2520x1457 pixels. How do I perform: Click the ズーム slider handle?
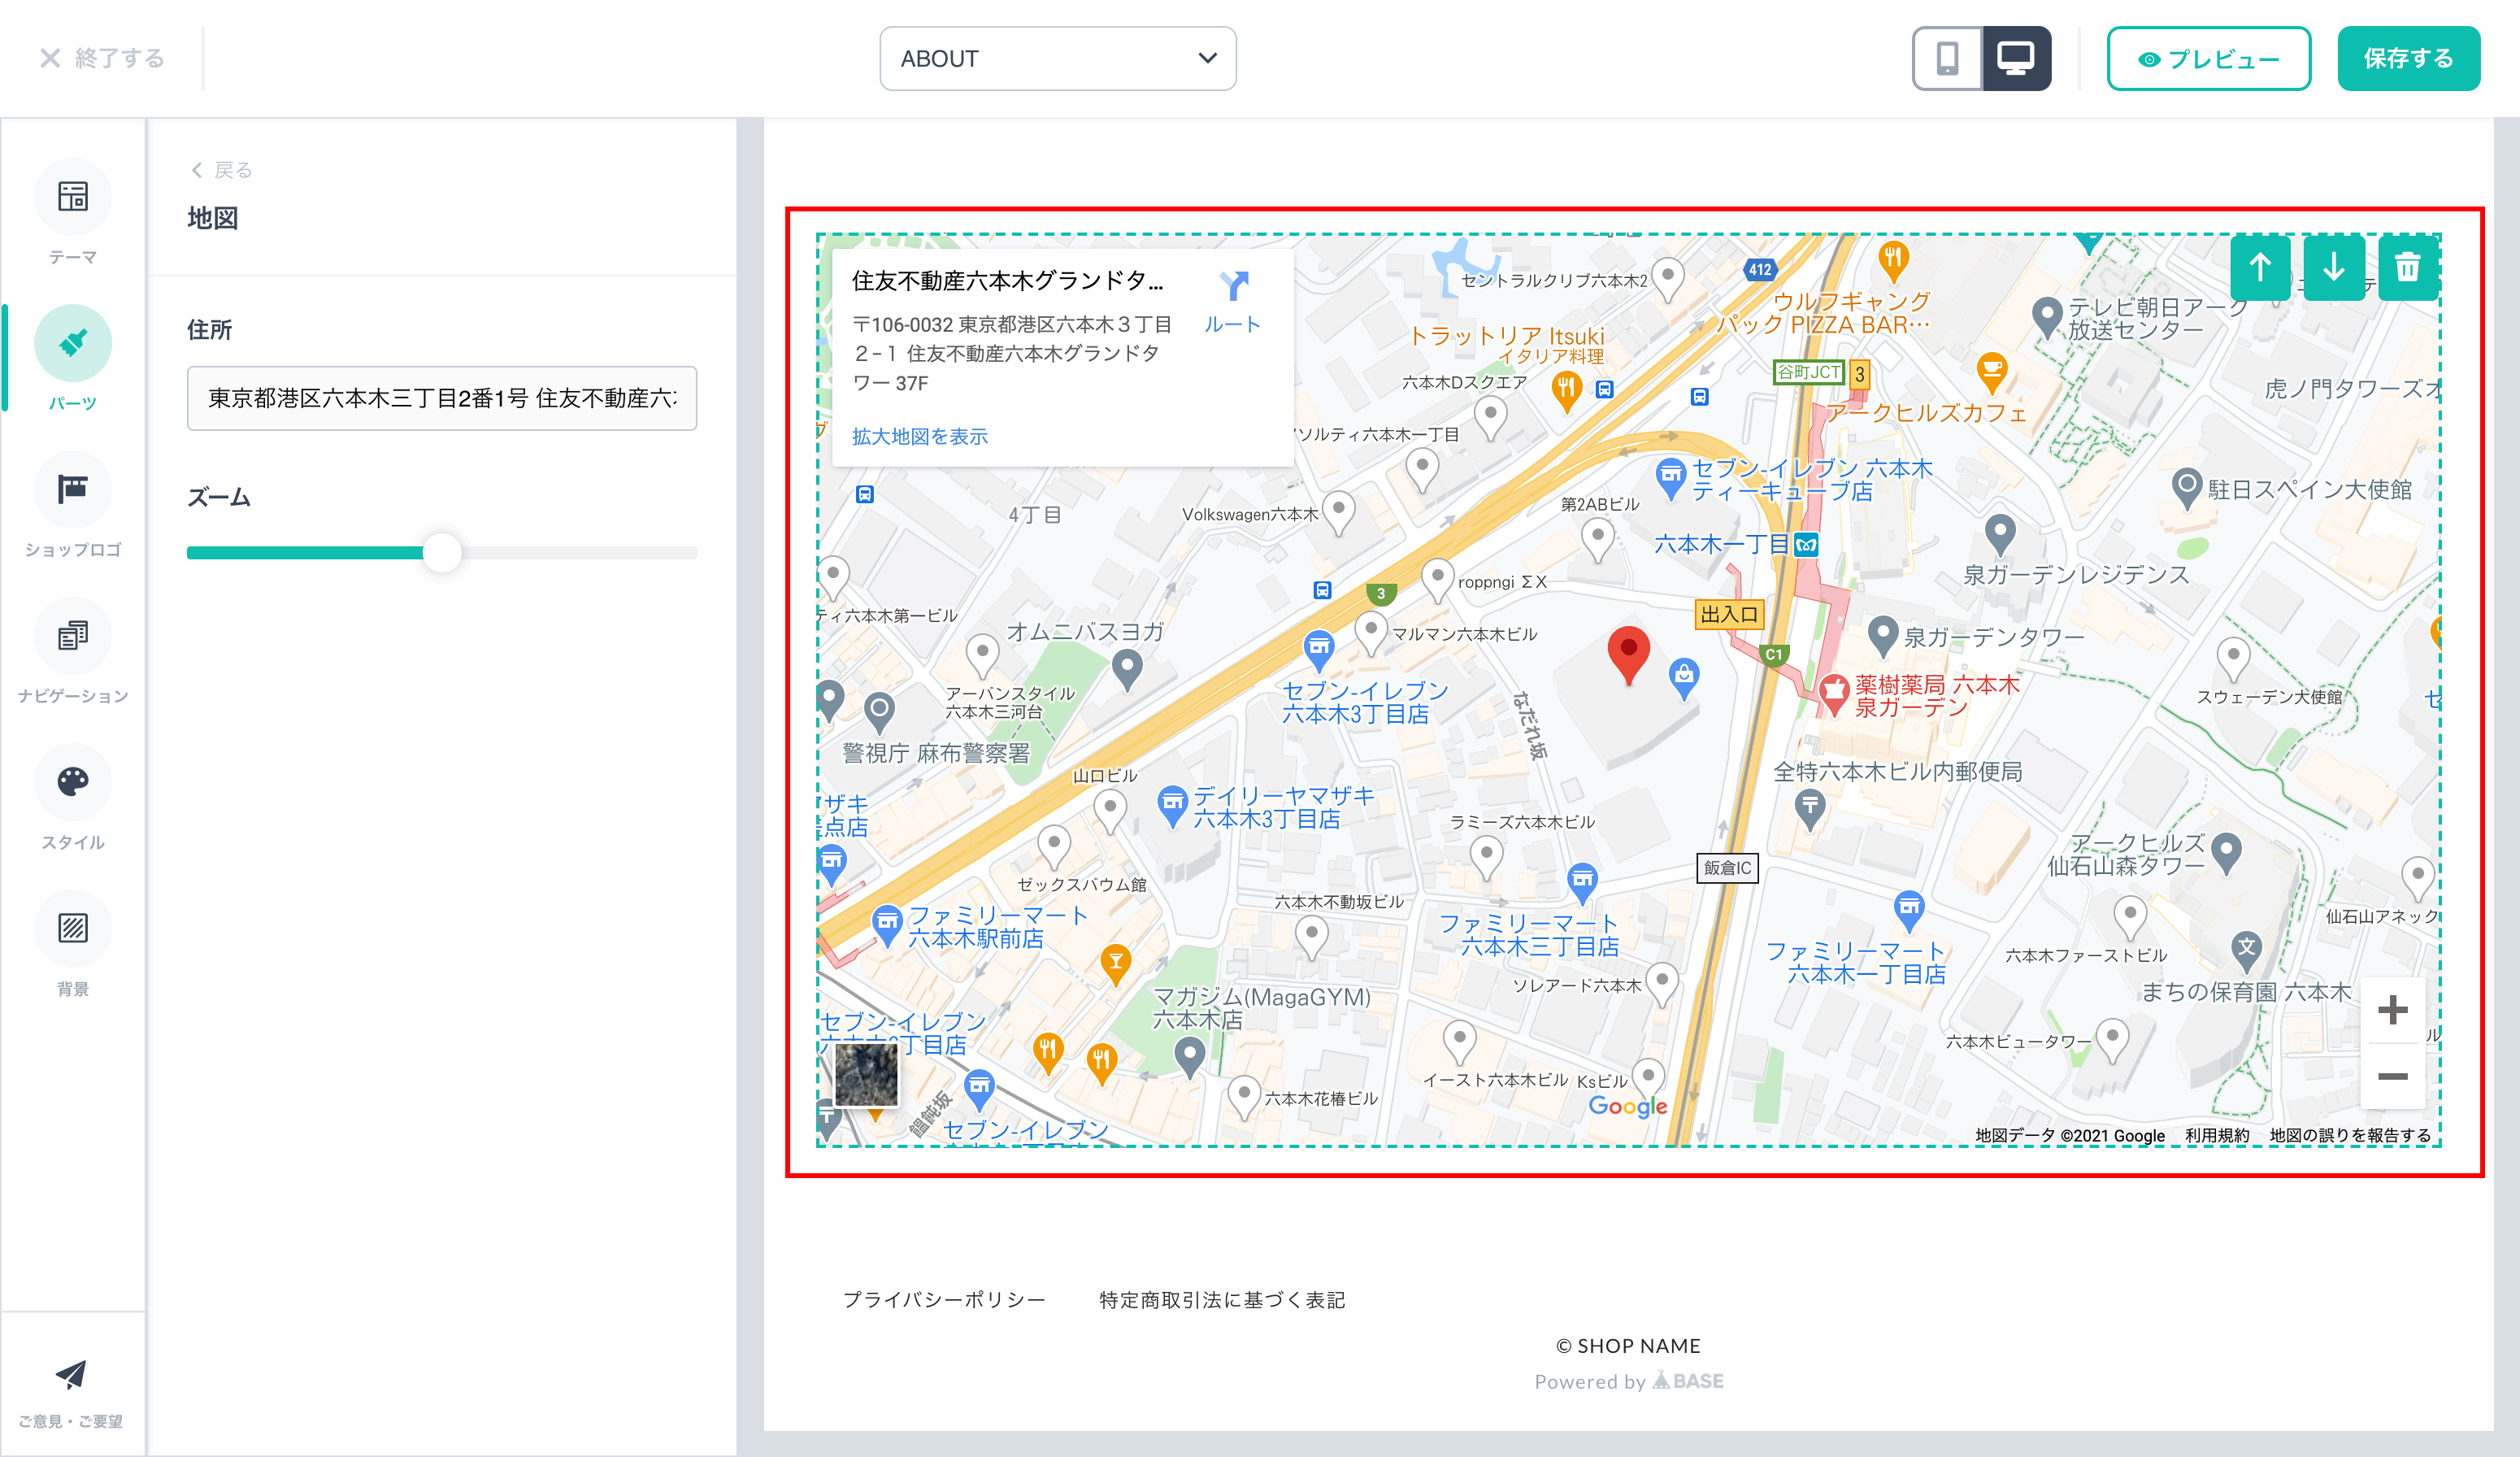(x=441, y=552)
